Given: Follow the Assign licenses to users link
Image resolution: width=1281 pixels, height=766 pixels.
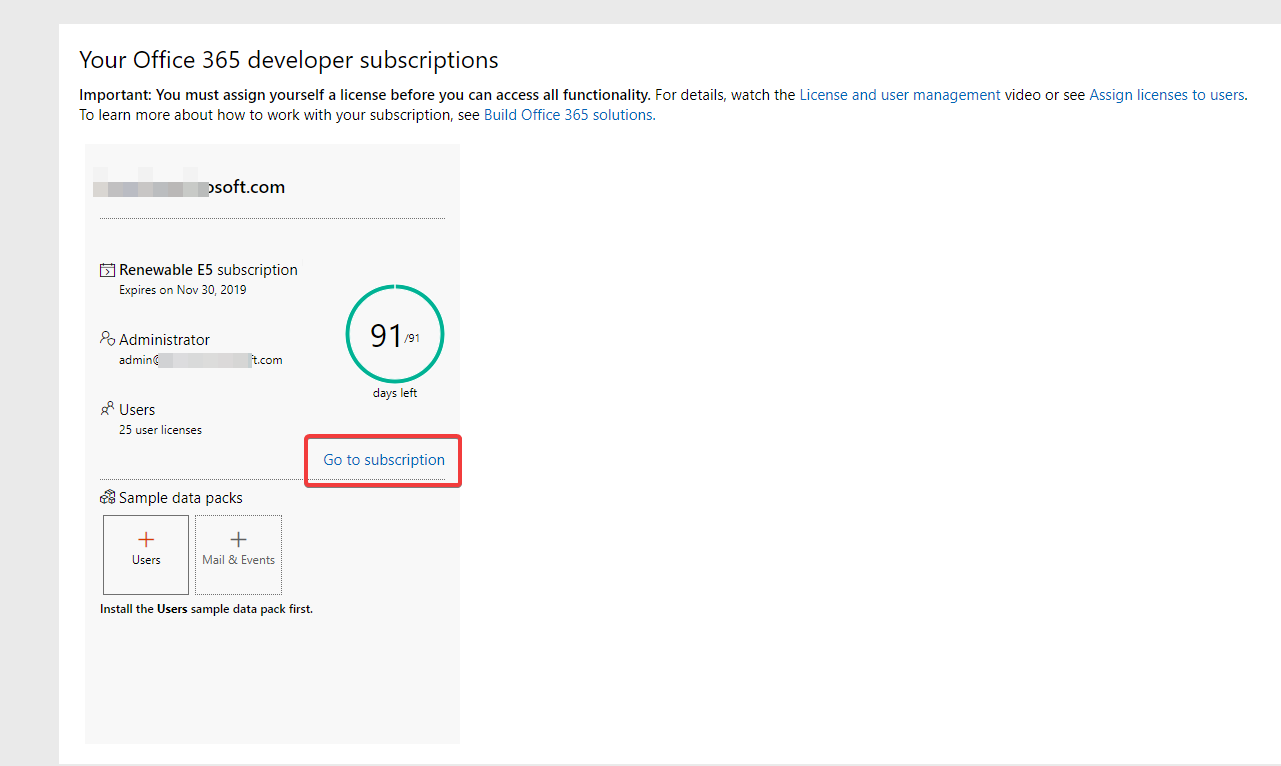Looking at the screenshot, I should [1166, 95].
